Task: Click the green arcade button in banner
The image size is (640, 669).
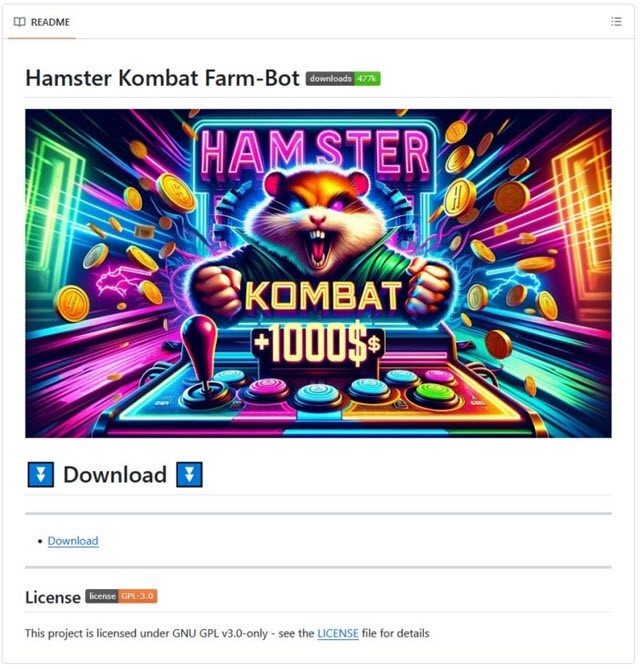Action: pyautogui.click(x=434, y=392)
